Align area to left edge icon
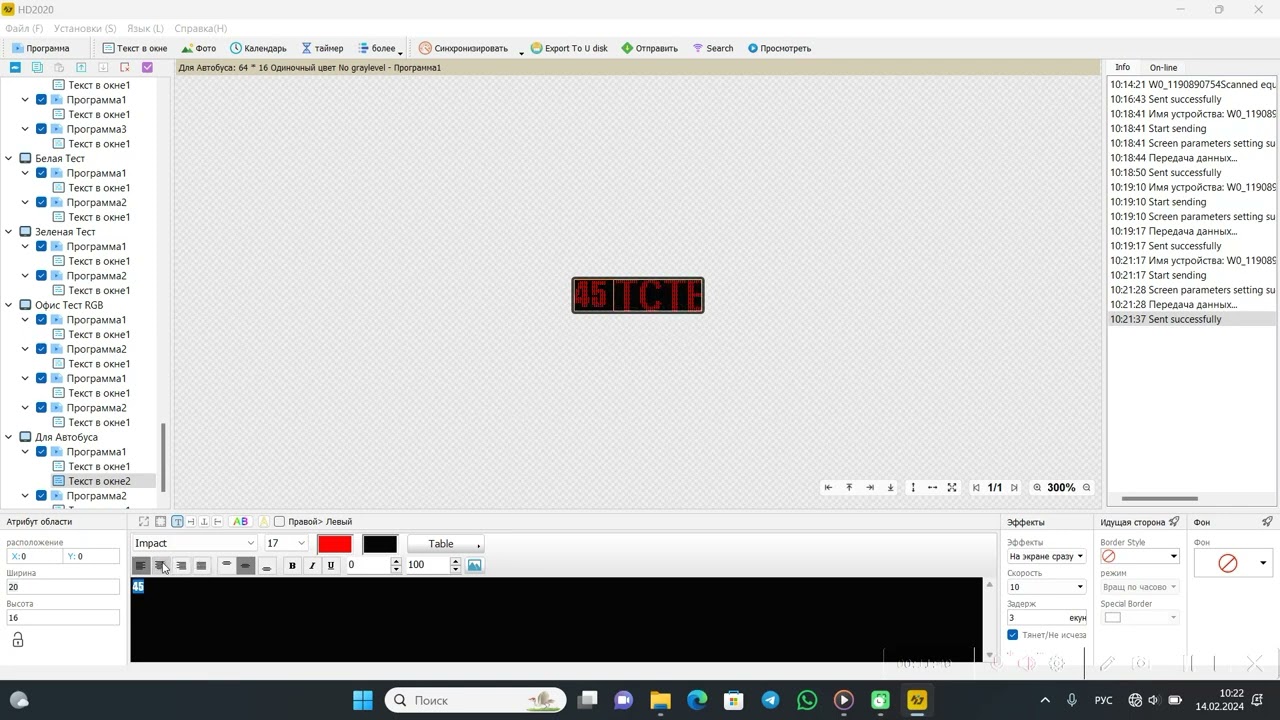This screenshot has width=1280, height=720. coord(828,487)
